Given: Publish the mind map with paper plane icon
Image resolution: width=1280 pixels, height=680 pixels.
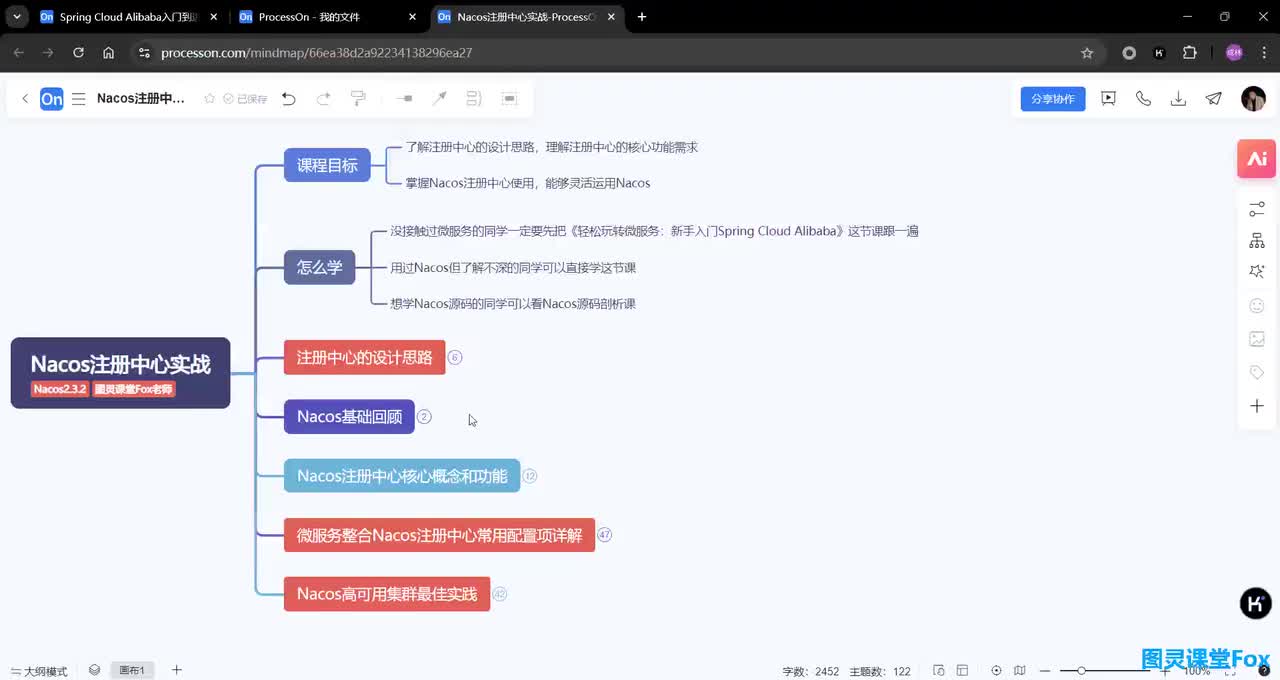Looking at the screenshot, I should pyautogui.click(x=1213, y=99).
